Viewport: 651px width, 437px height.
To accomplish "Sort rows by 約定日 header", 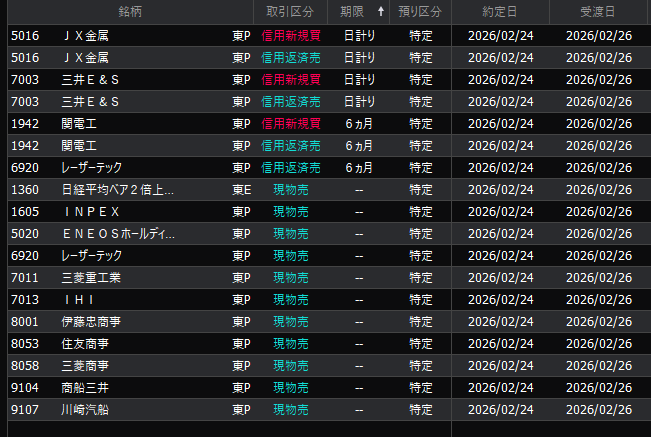I will point(500,12).
